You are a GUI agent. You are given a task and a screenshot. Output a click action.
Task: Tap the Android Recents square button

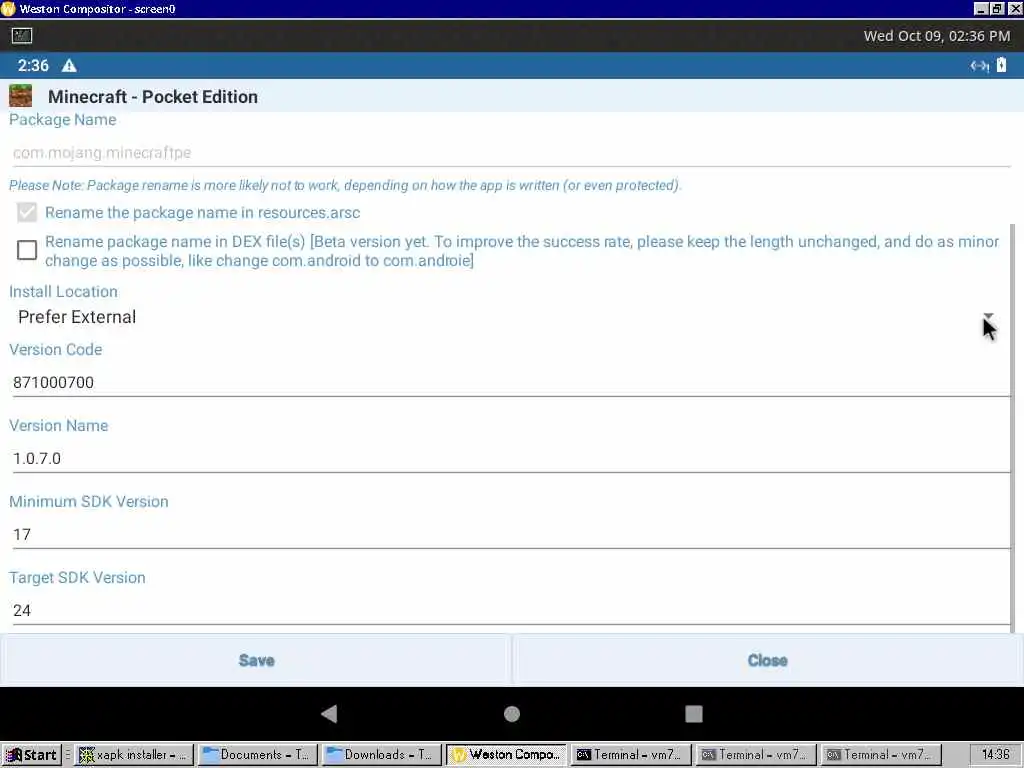pos(694,714)
